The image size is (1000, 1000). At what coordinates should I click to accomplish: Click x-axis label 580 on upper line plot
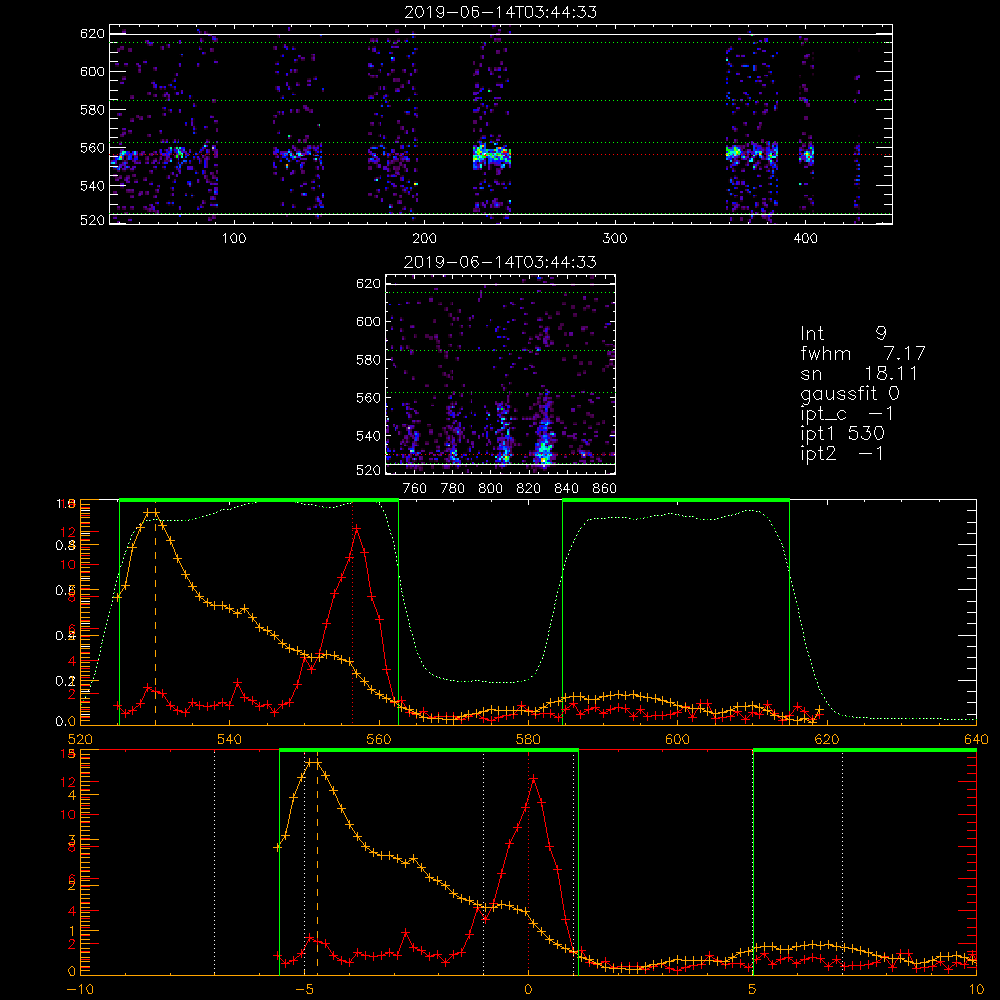tap(528, 740)
